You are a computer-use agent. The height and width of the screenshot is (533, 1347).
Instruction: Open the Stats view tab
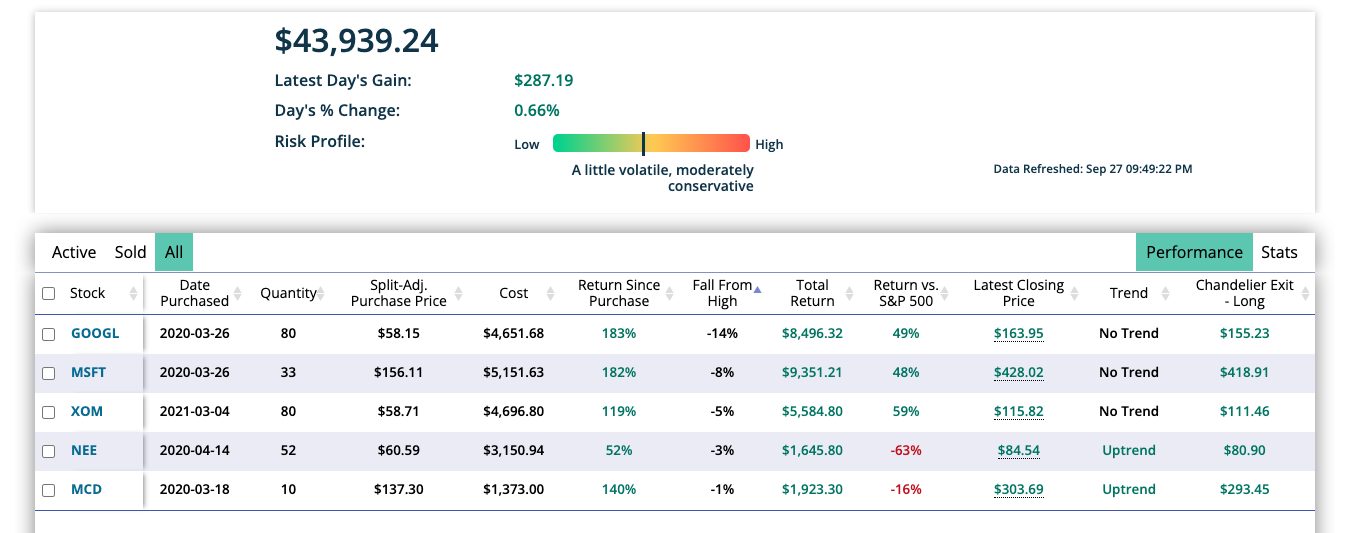(x=1279, y=252)
